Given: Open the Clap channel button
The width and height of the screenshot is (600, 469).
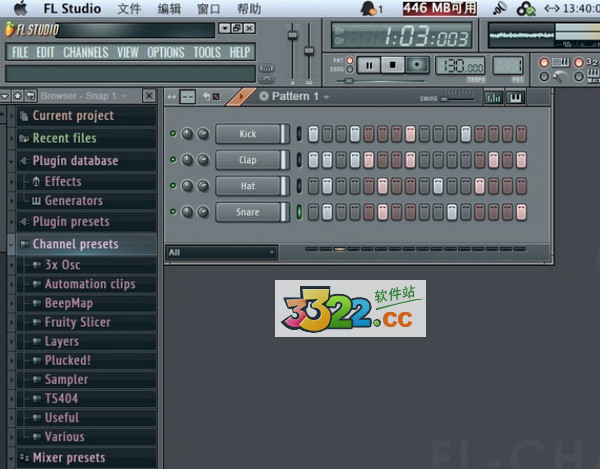Looking at the screenshot, I should coord(248,160).
